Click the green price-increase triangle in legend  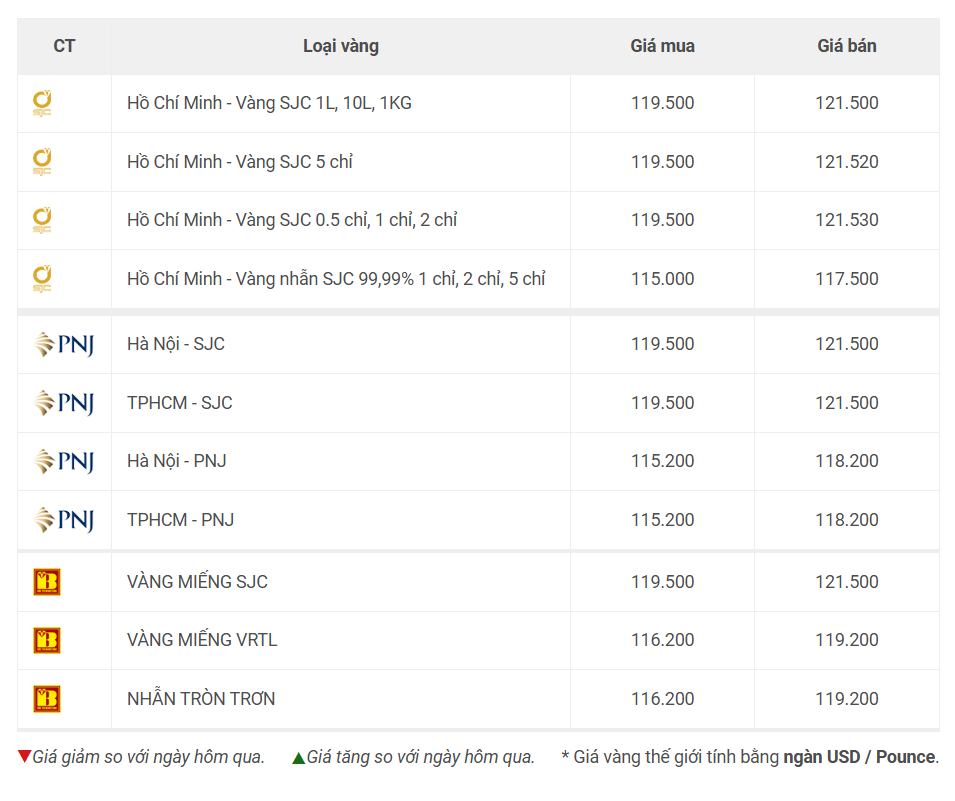[x=298, y=758]
